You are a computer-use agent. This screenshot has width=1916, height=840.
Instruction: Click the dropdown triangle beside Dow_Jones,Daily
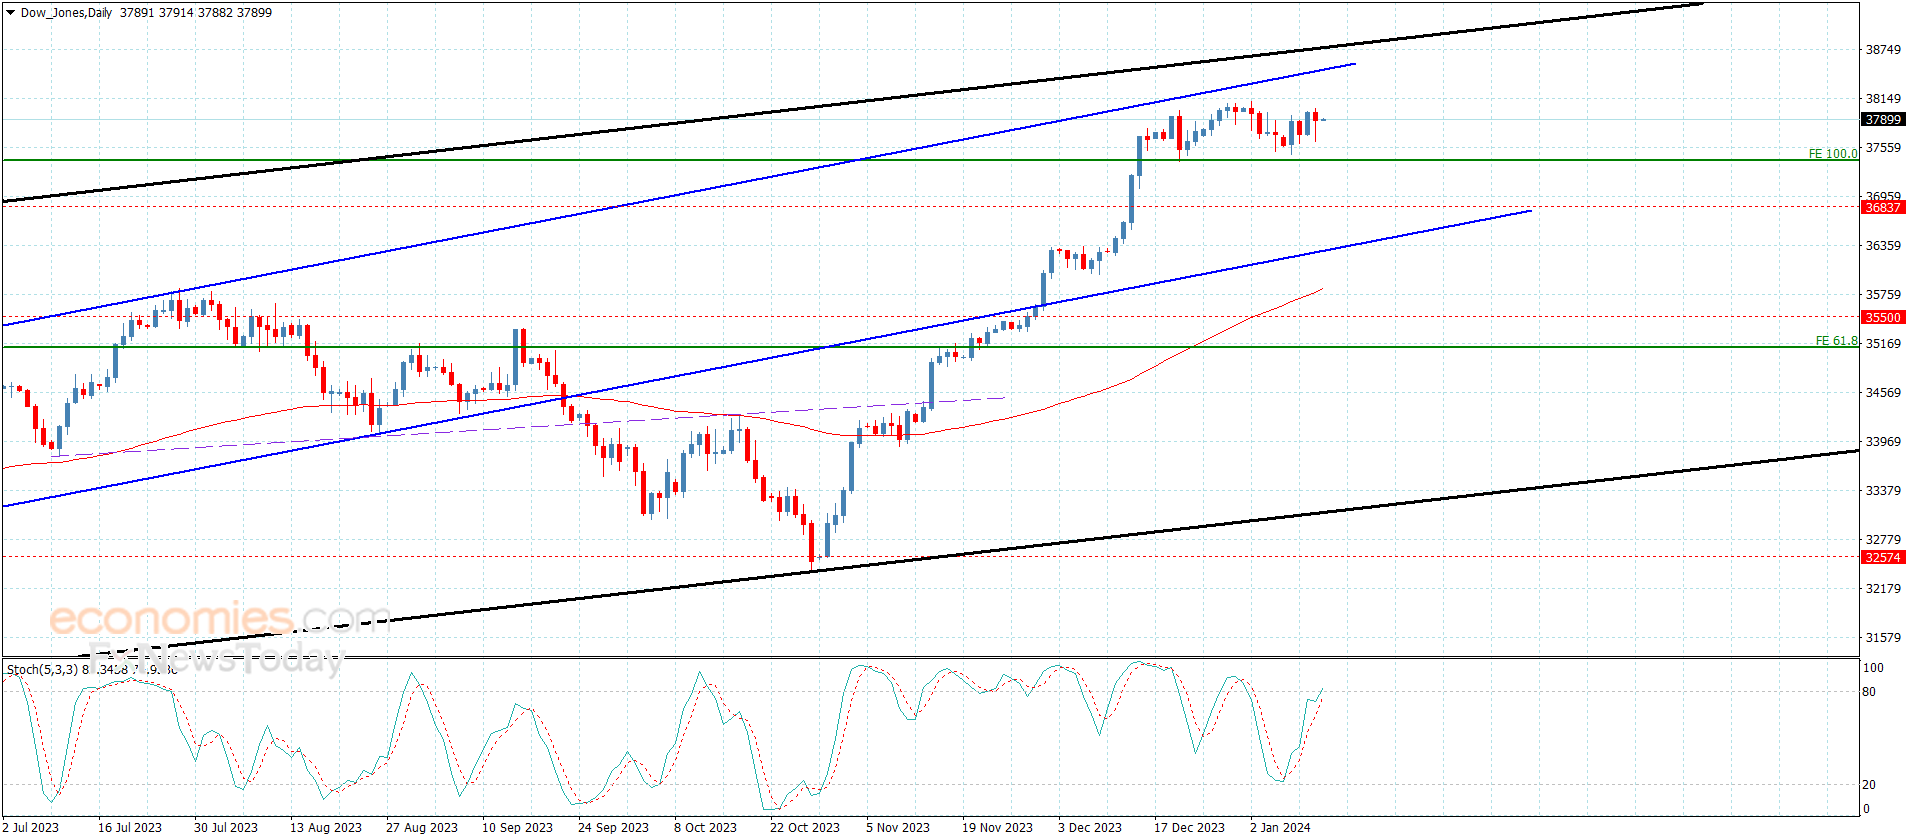10,13
